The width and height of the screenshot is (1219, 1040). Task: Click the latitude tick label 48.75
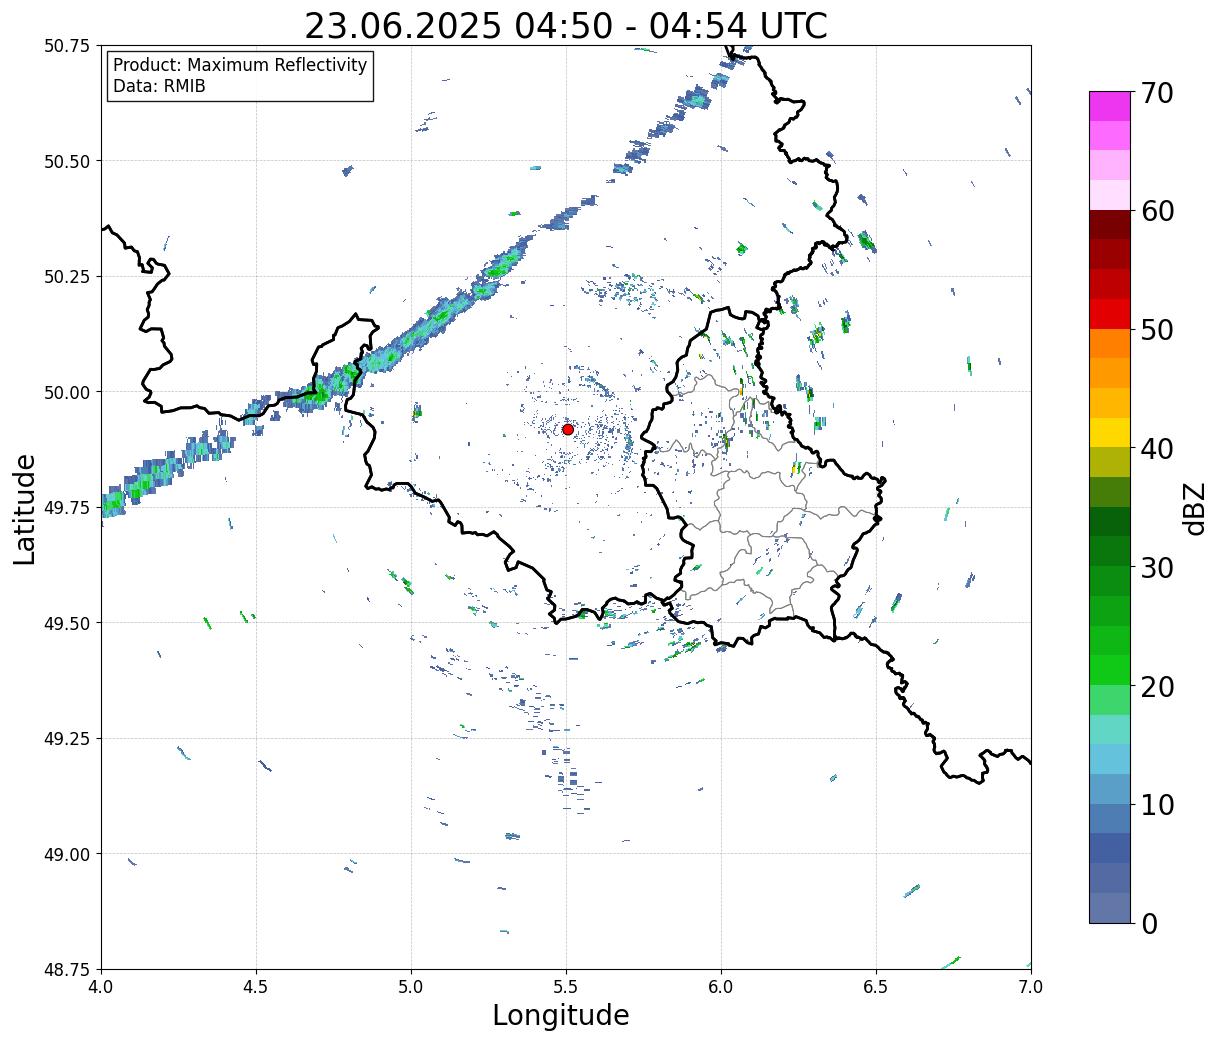coord(66,970)
